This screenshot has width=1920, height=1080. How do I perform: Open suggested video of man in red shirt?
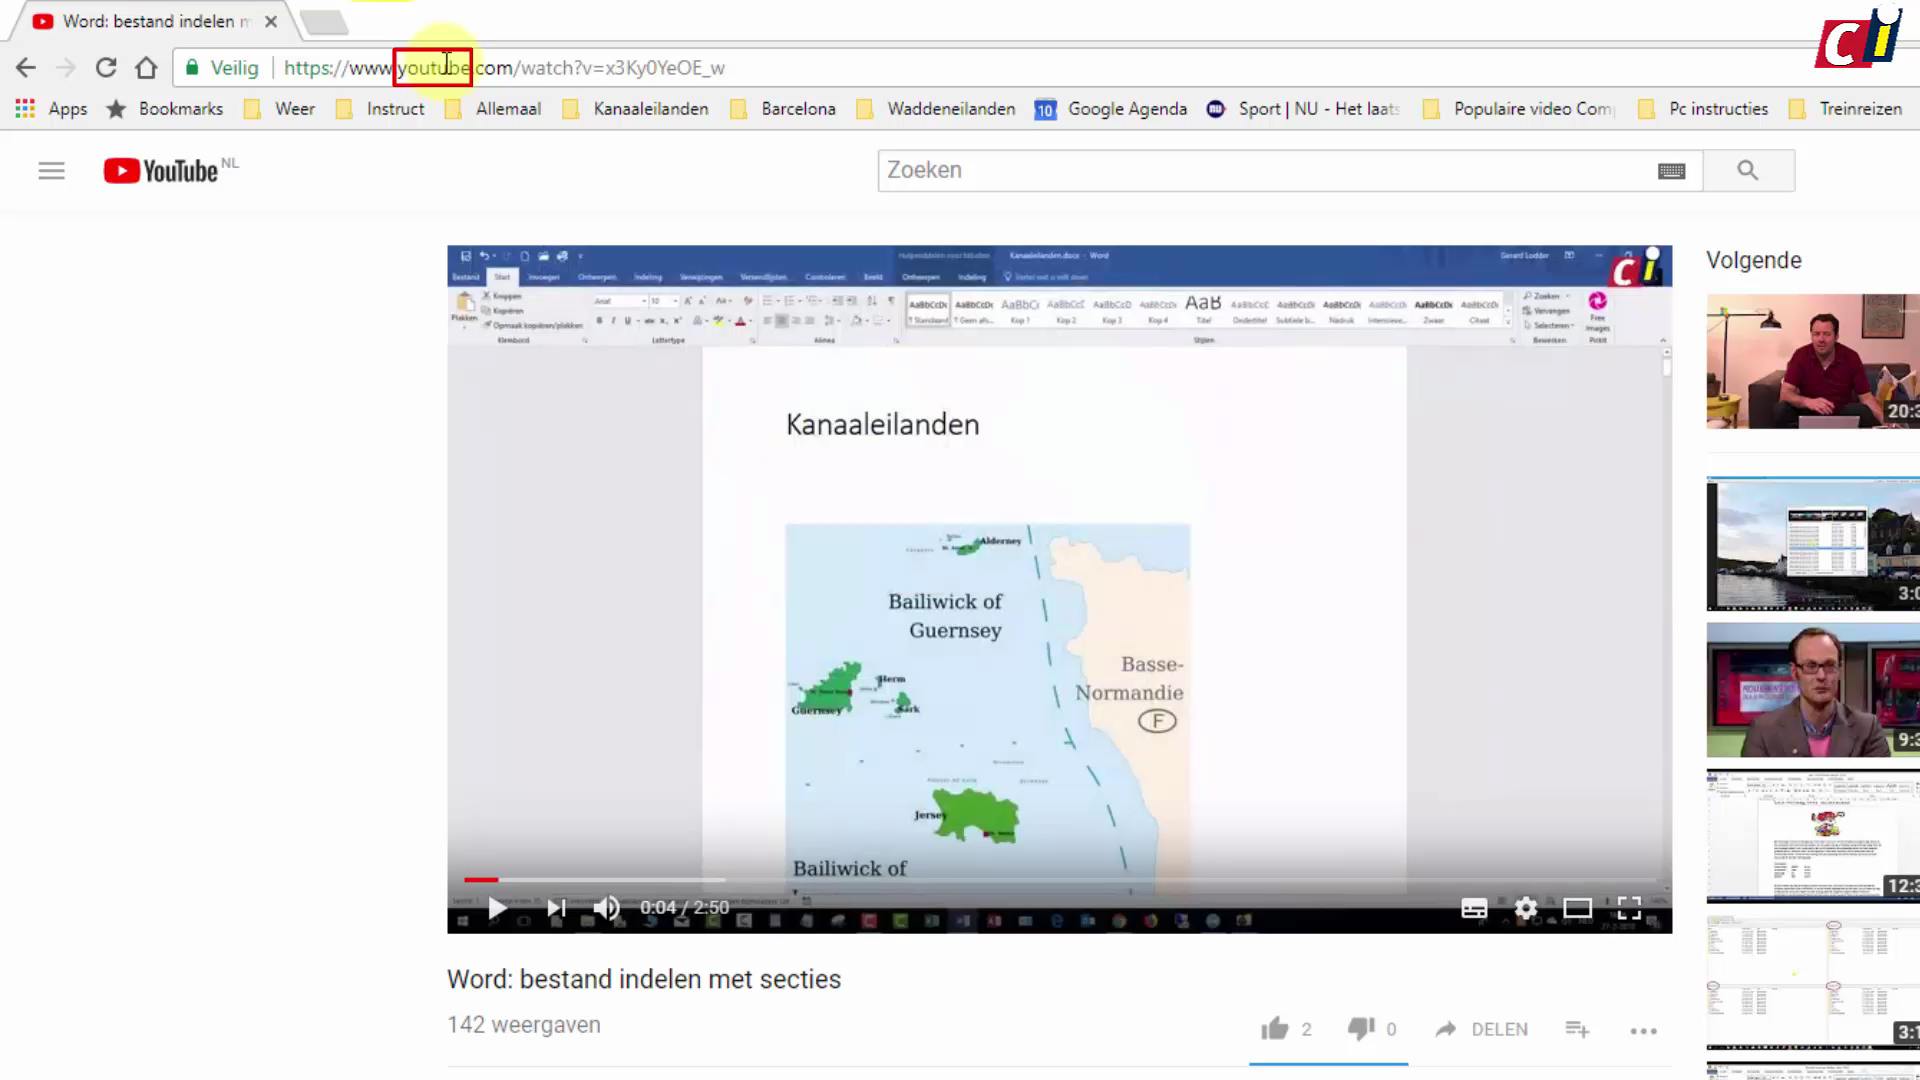pyautogui.click(x=1813, y=361)
